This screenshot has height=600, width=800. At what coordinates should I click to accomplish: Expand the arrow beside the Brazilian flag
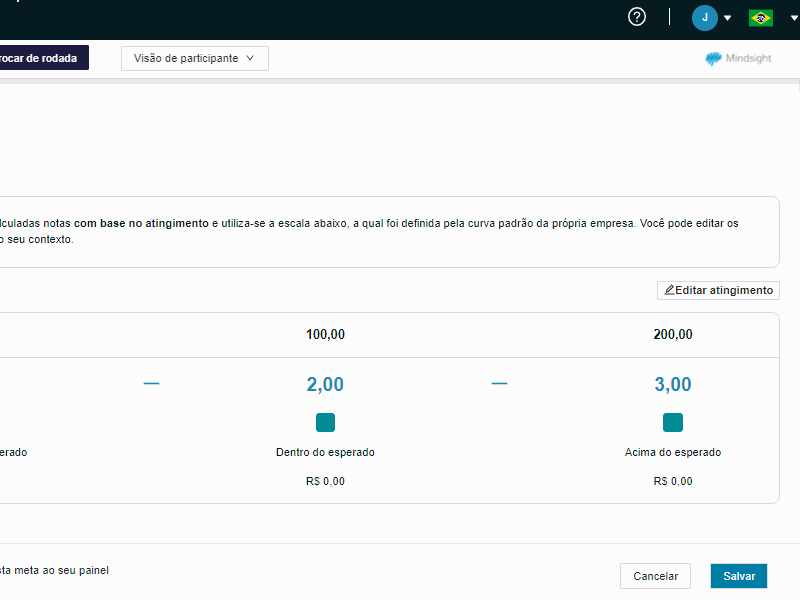point(794,18)
